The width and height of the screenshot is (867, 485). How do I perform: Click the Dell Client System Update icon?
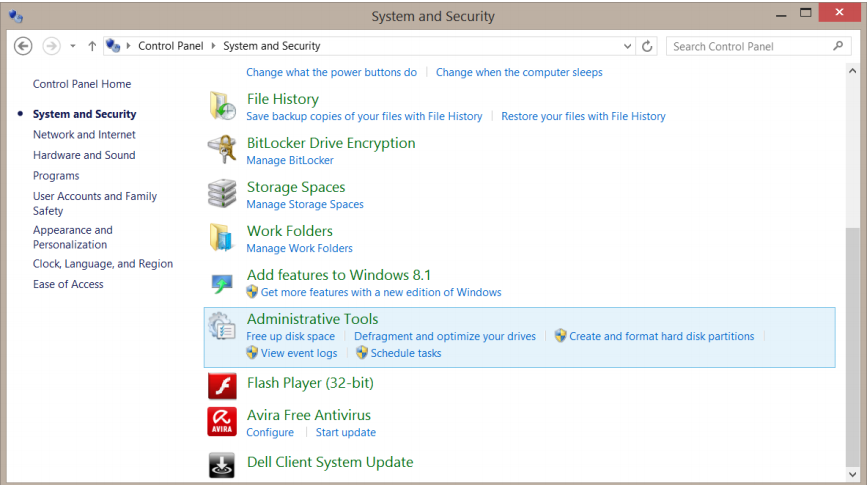click(222, 465)
